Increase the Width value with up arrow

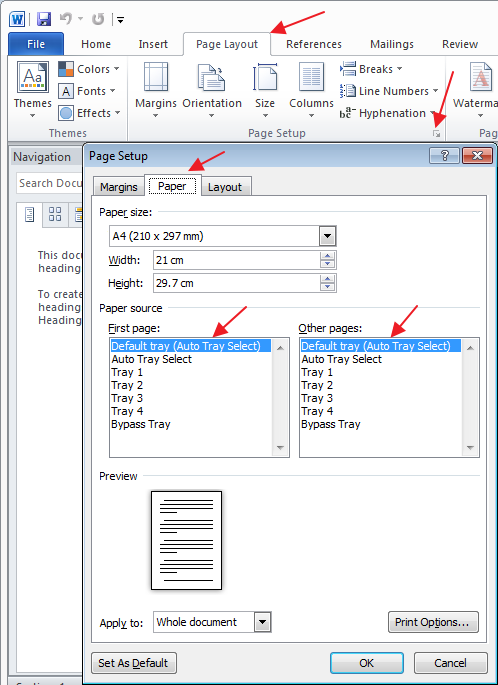[x=327, y=256]
